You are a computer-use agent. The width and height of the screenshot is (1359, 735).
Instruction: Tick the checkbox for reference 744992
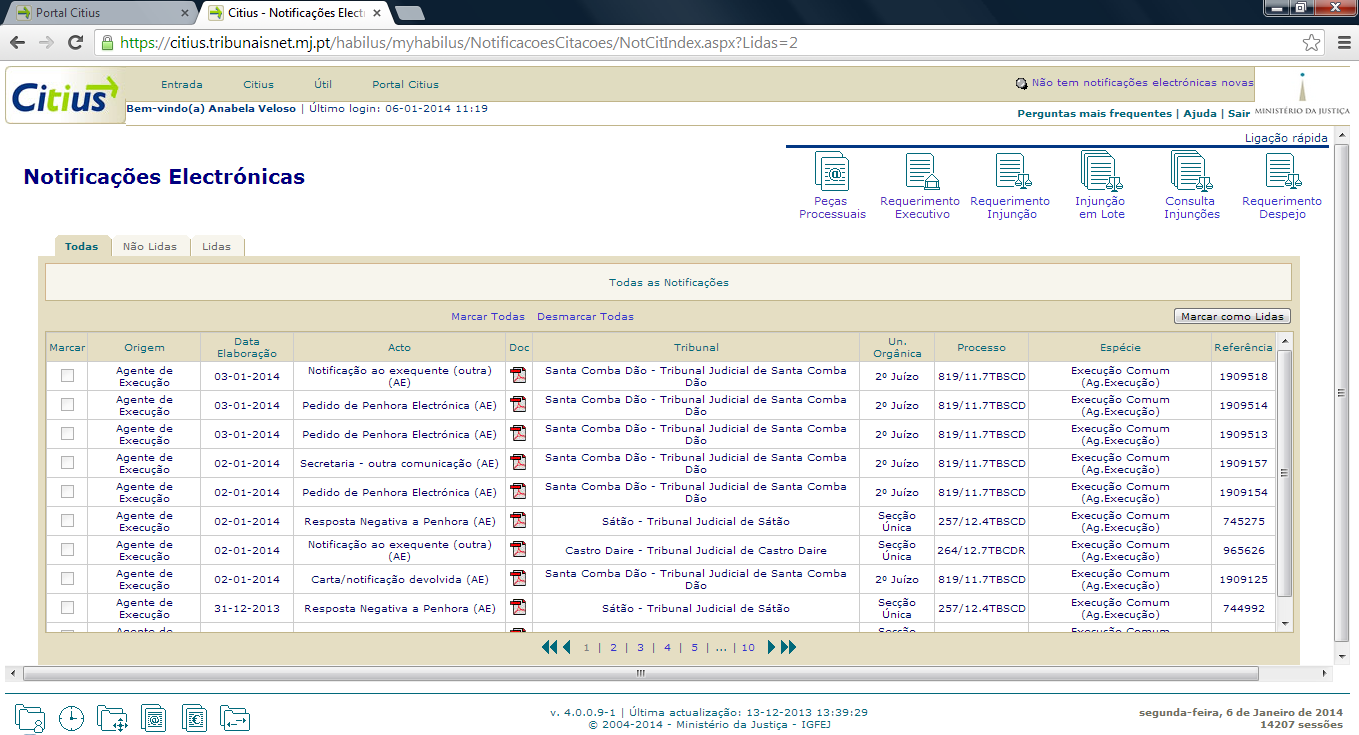pyautogui.click(x=67, y=608)
